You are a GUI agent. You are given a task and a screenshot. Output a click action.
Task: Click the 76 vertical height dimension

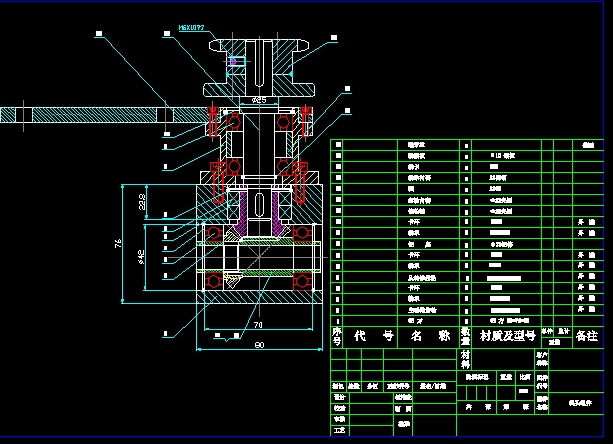tap(117, 243)
